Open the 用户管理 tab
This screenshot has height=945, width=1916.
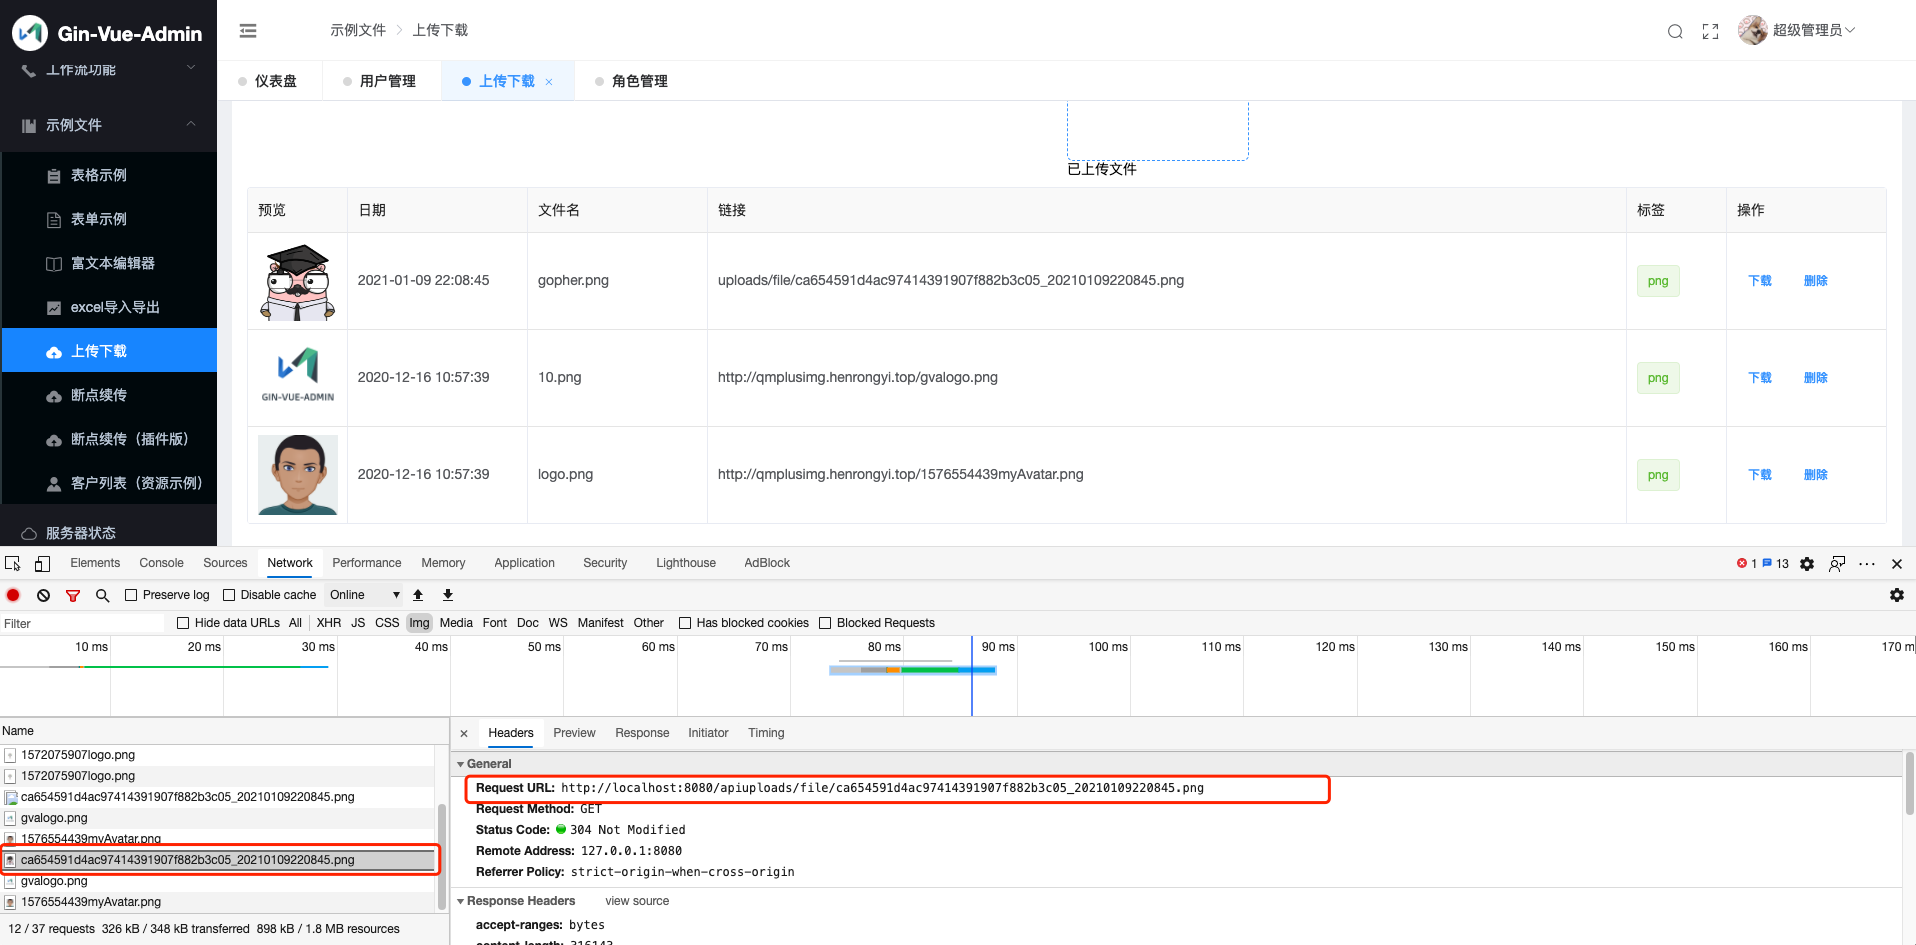pyautogui.click(x=388, y=80)
